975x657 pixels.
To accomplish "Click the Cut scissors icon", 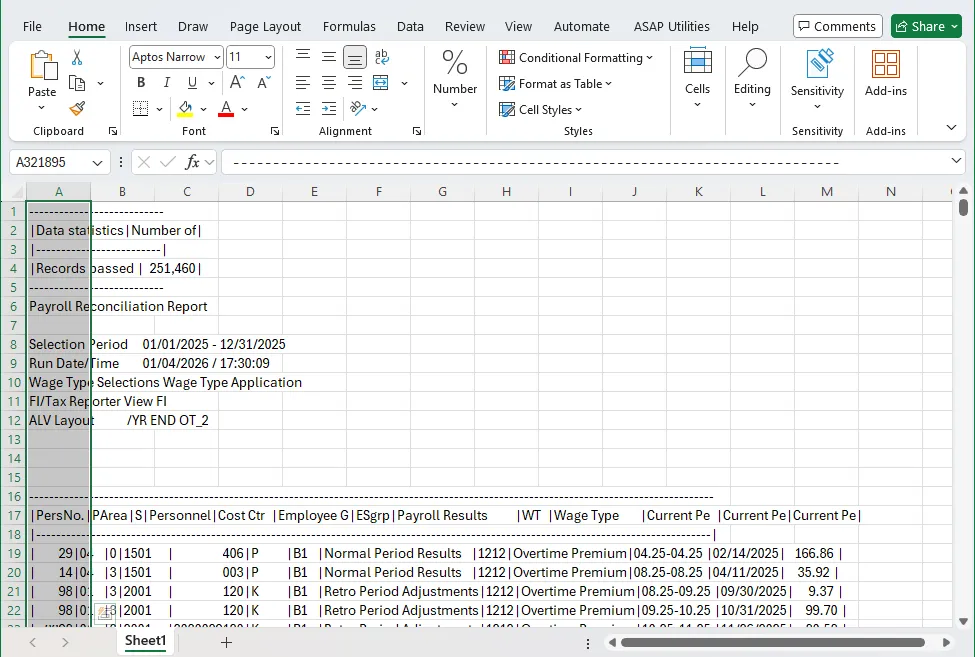I will pyautogui.click(x=77, y=58).
